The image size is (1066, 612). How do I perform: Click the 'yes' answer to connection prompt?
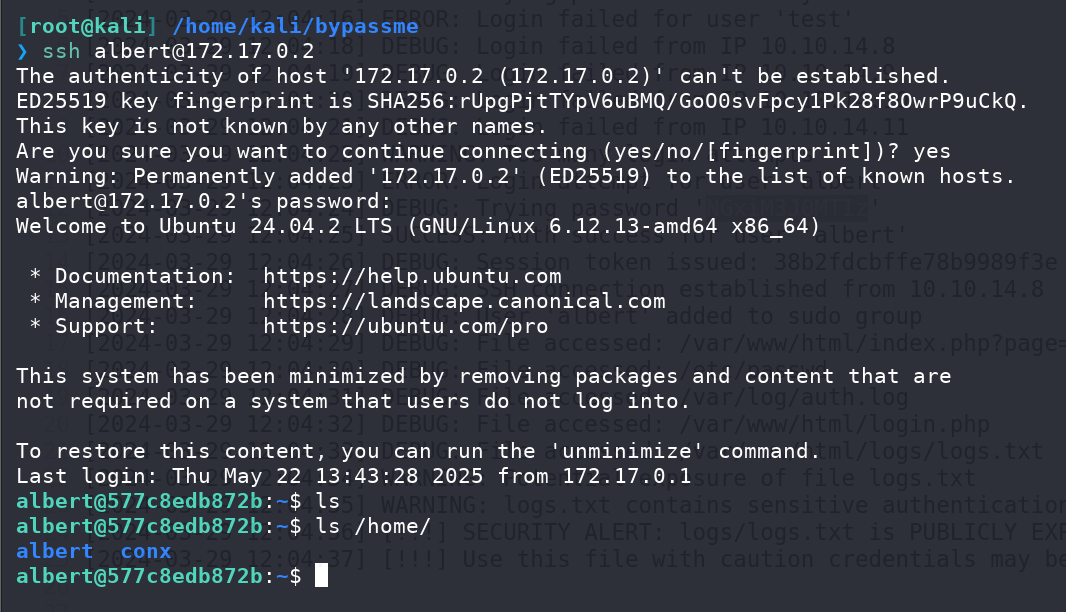tap(931, 152)
